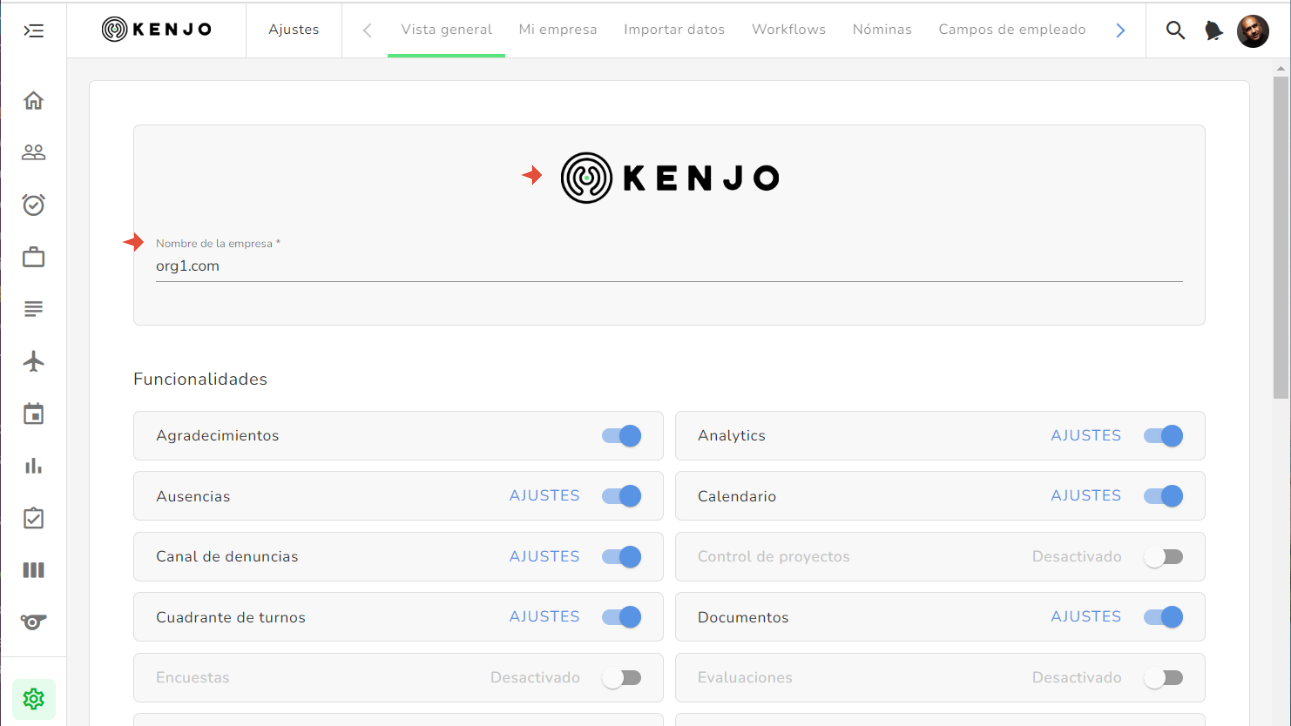Open the Importar datos tab
This screenshot has width=1291, height=726.
pos(674,29)
